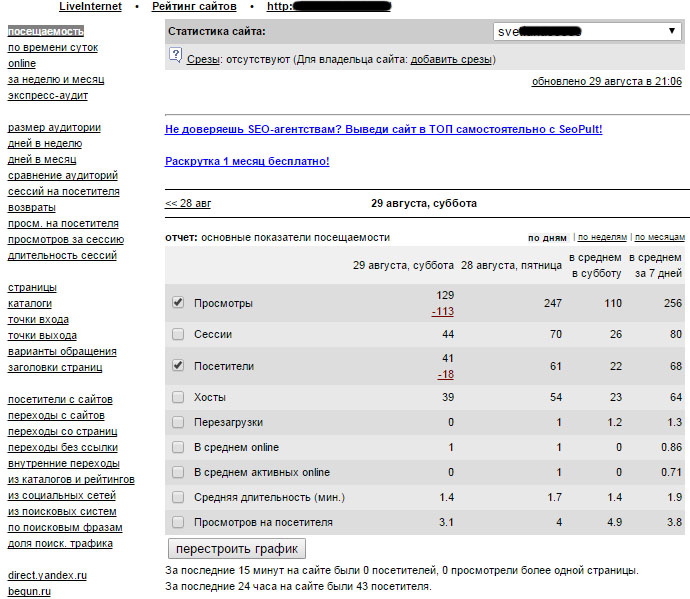Open Раскрутка 1 месяц бесплатно link
Image resolution: width=690 pixels, height=599 pixels.
pos(247,162)
